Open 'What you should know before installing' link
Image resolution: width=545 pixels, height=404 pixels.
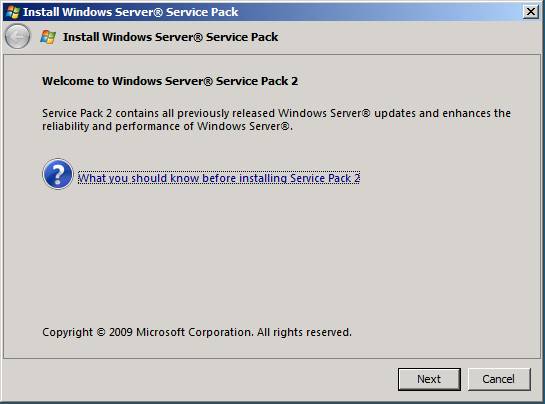click(219, 178)
